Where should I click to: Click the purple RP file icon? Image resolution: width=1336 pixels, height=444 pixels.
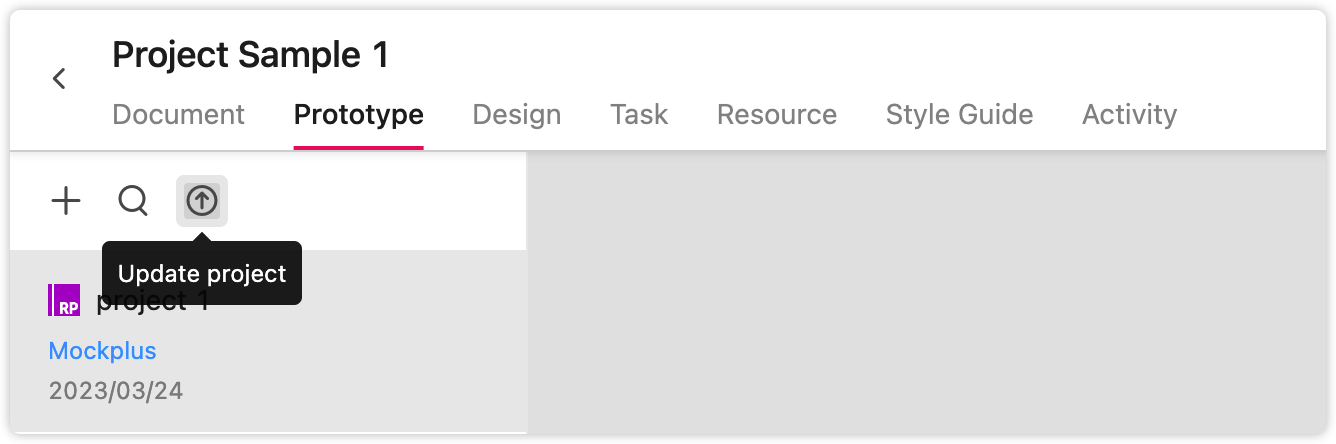[64, 300]
